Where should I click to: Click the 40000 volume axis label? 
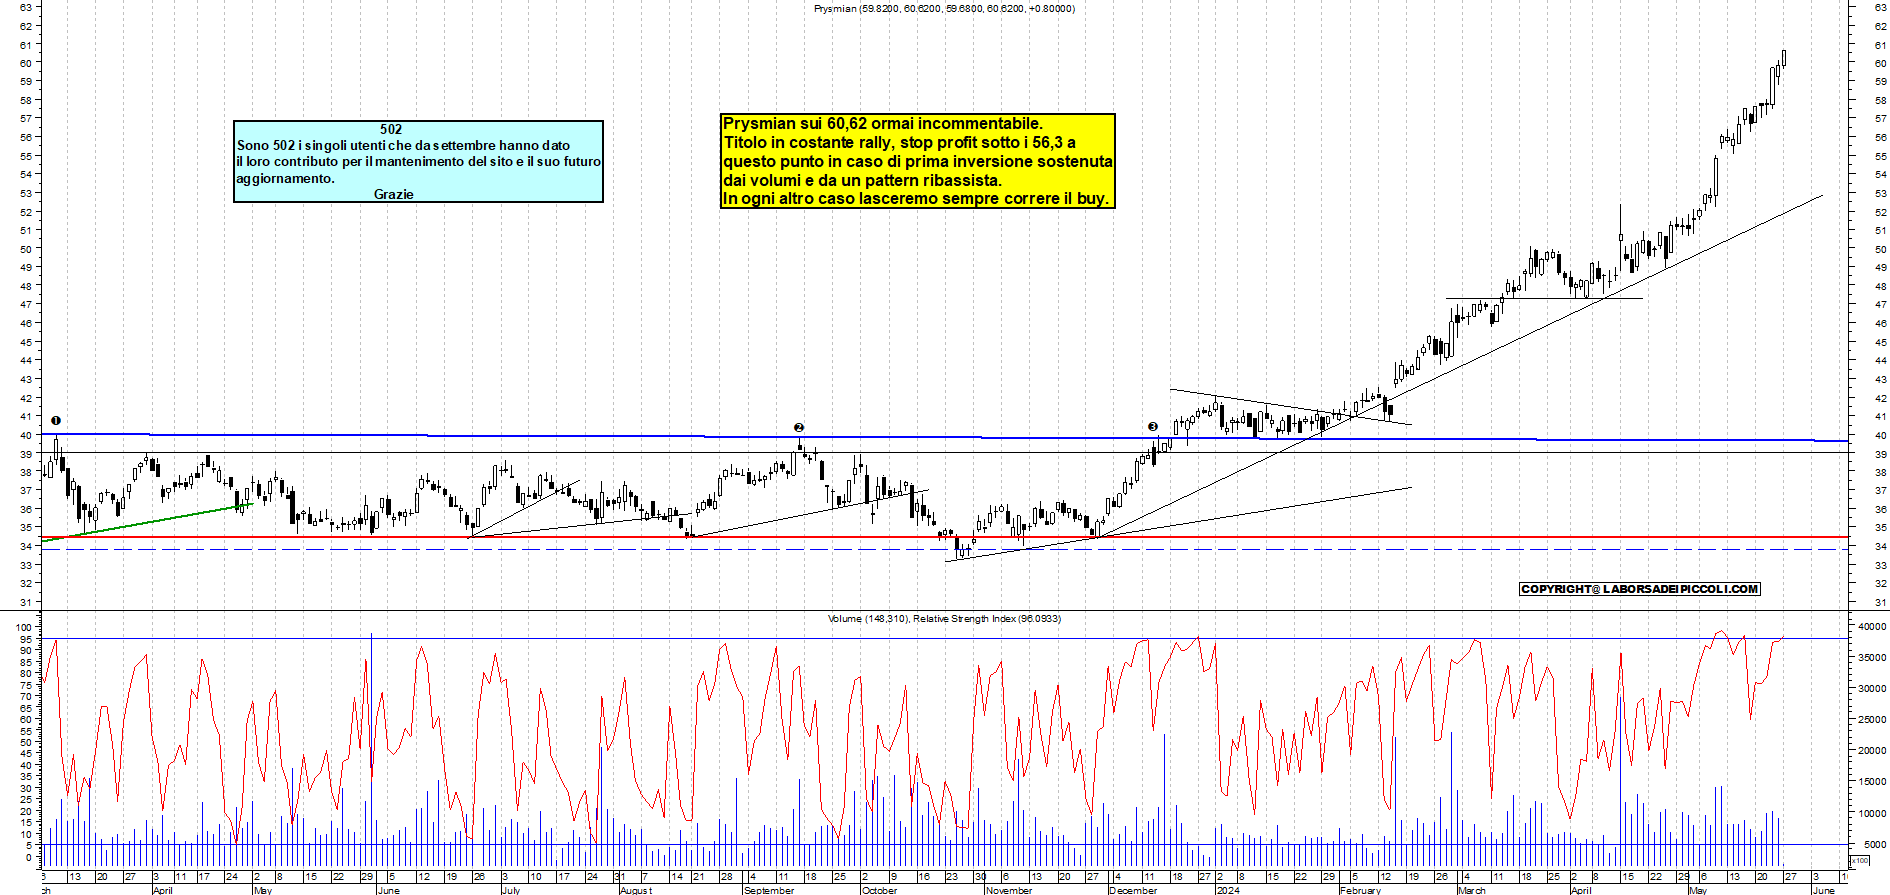click(1872, 627)
